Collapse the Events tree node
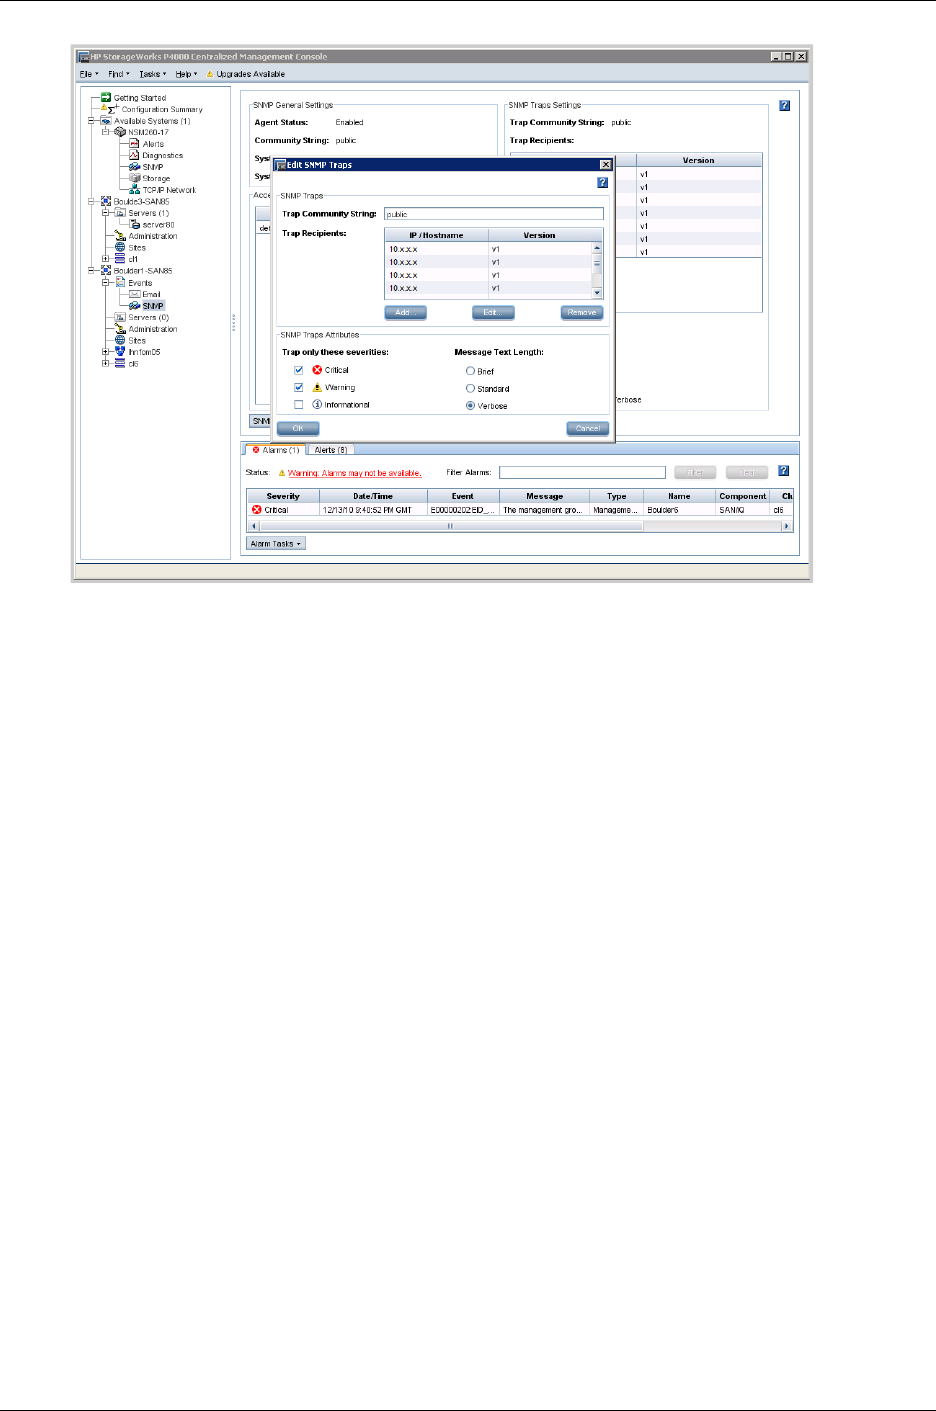936x1411 pixels. (x=105, y=283)
